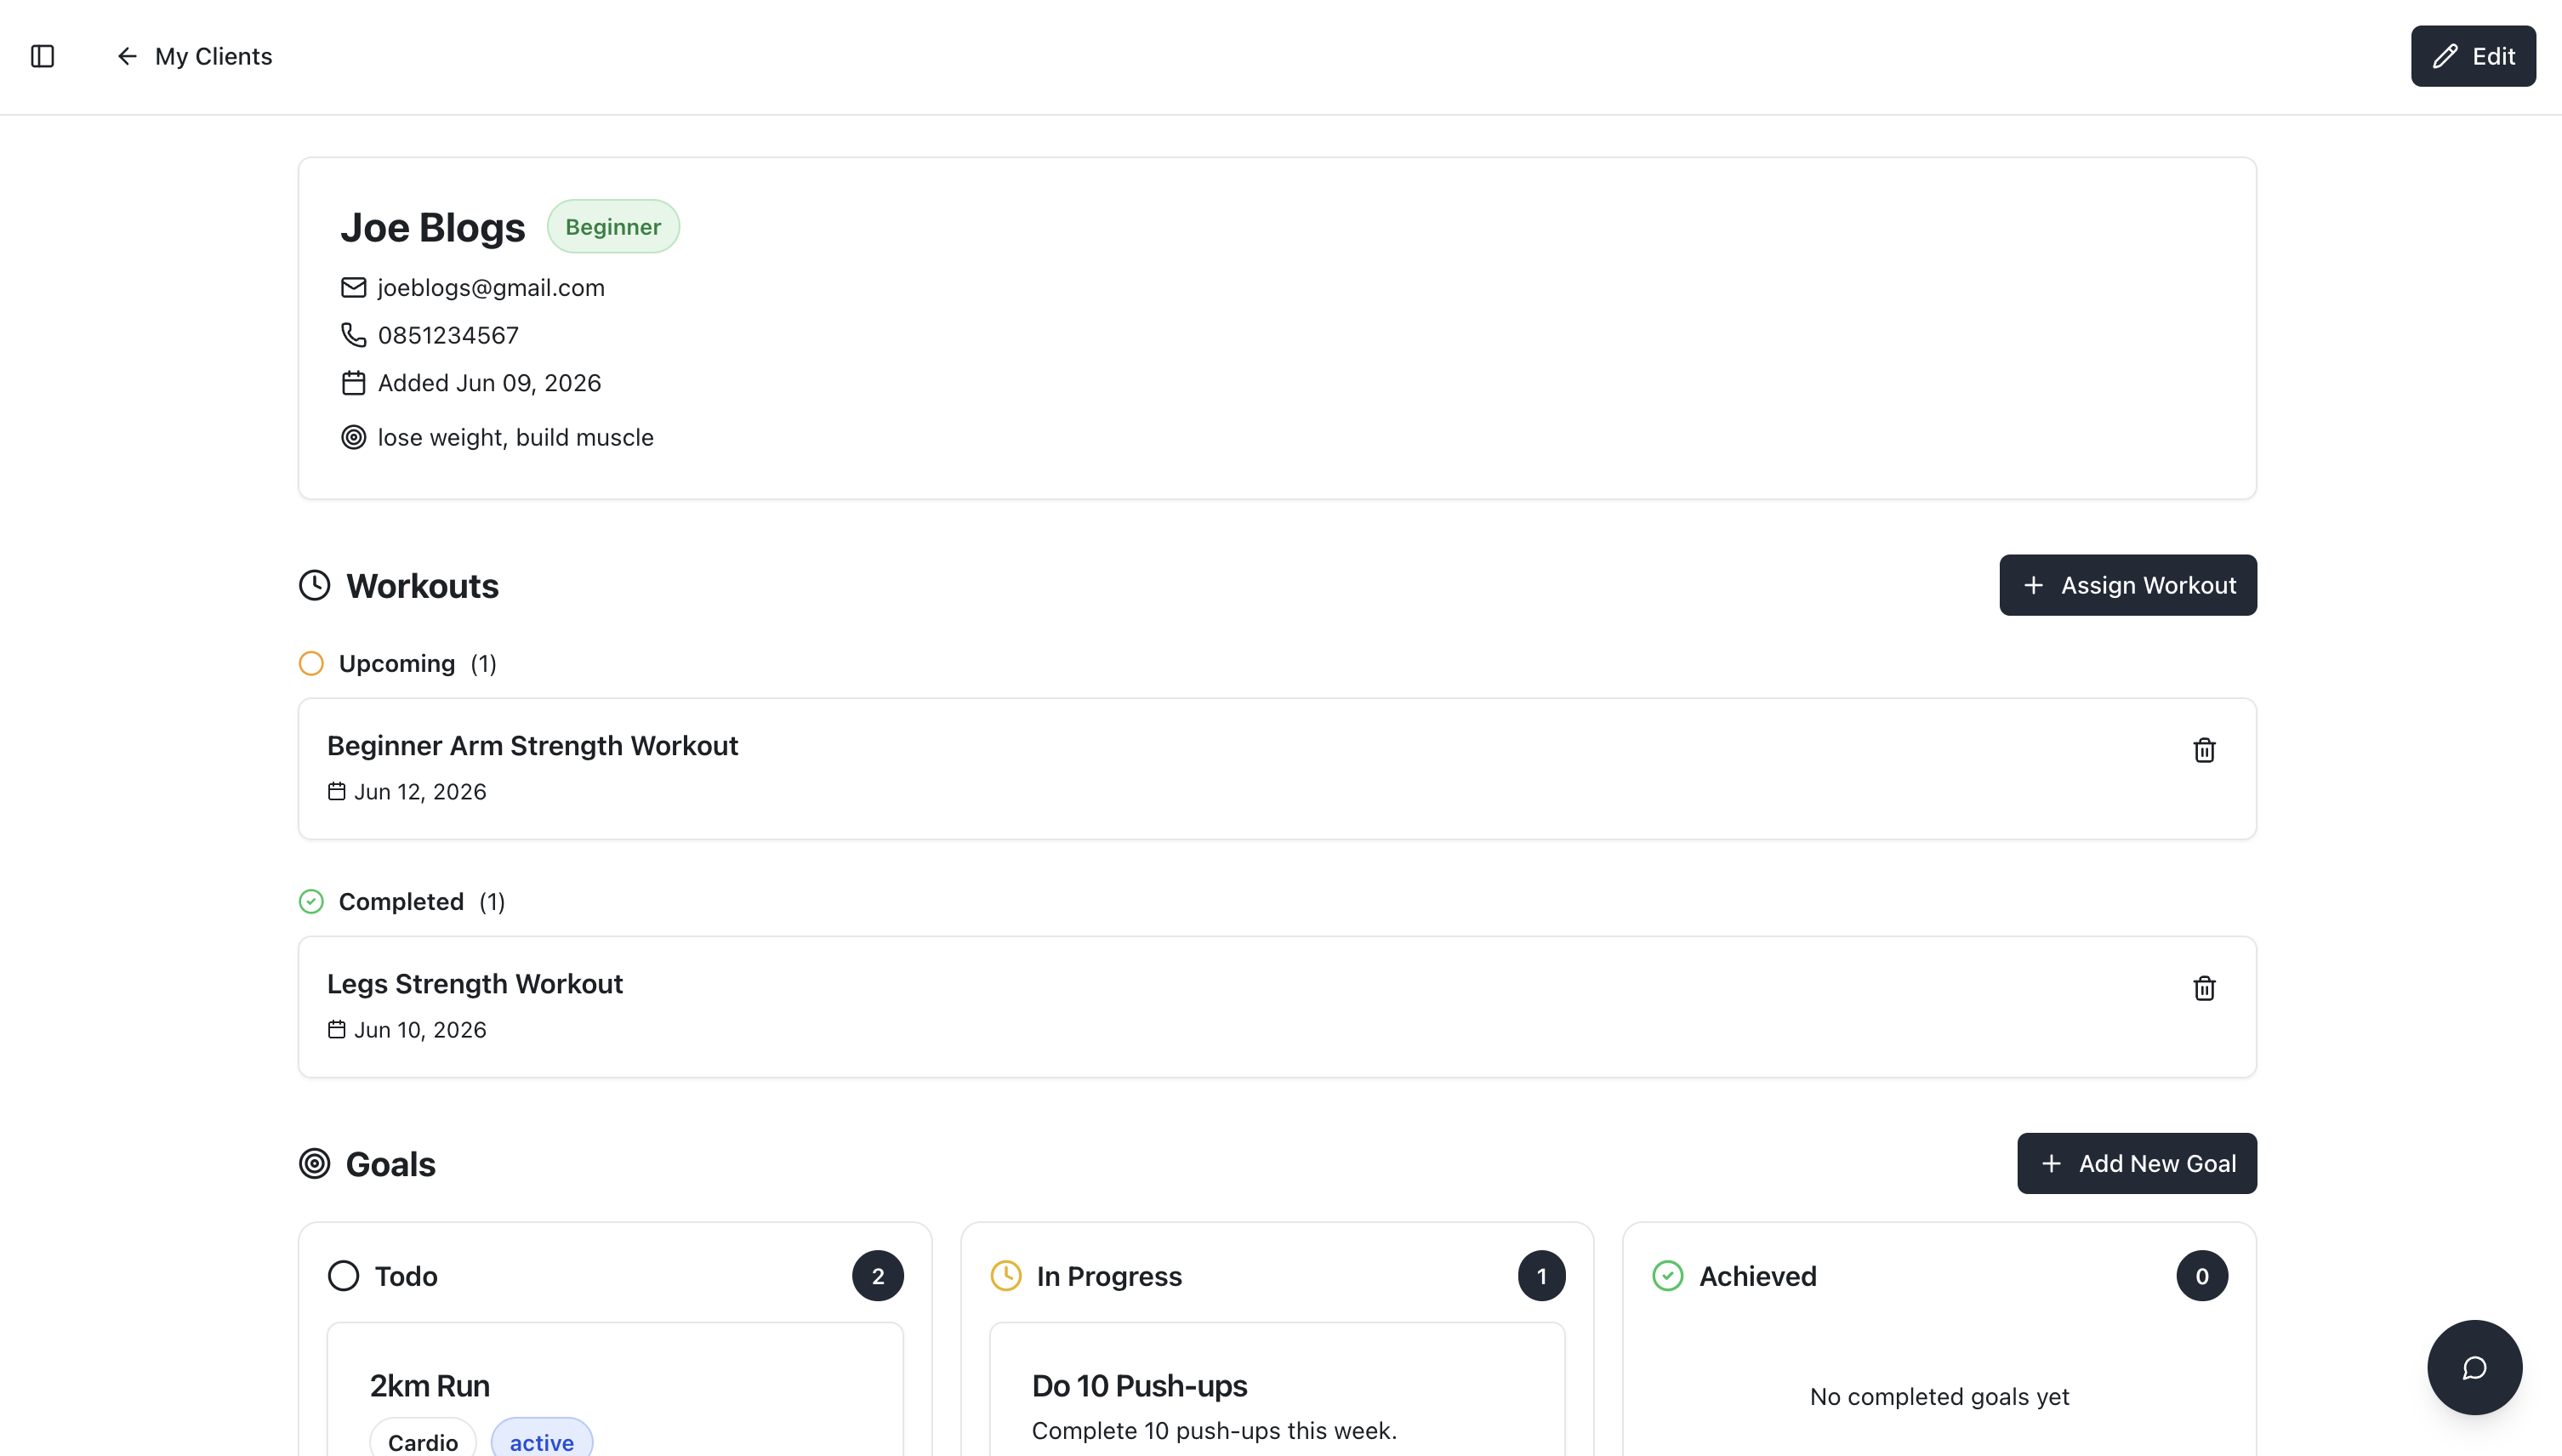Click the Jun 12, 2026 workout date

click(420, 791)
